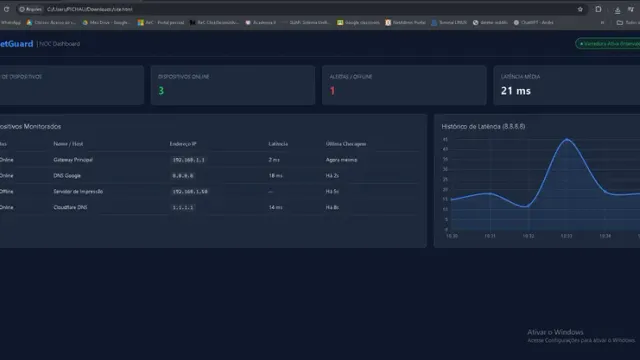
Task: Click the 2 ms latency cell
Action: tap(274, 160)
